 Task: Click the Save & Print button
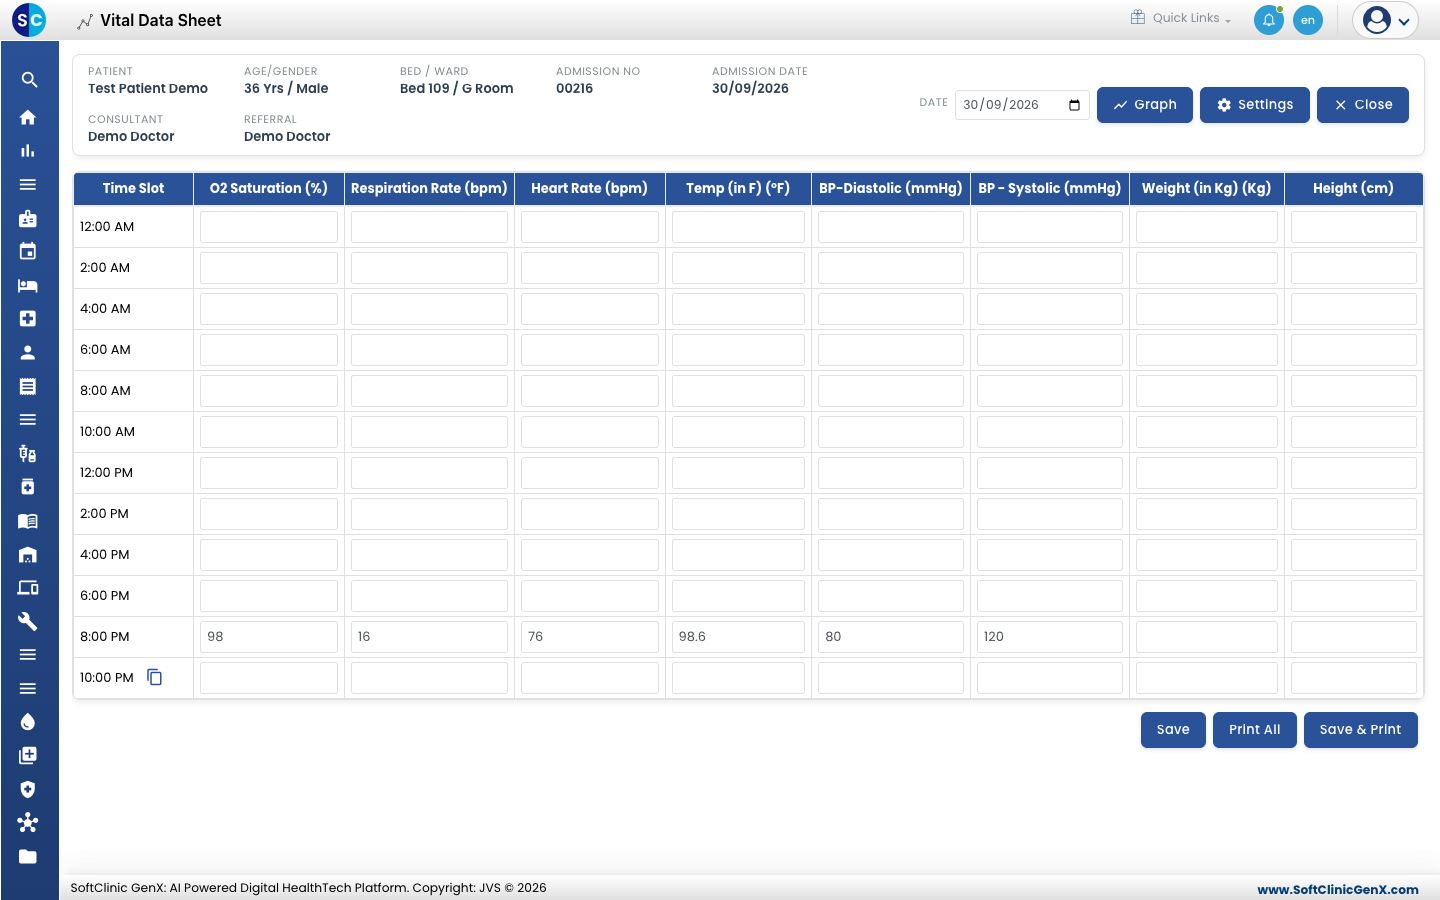1360,730
